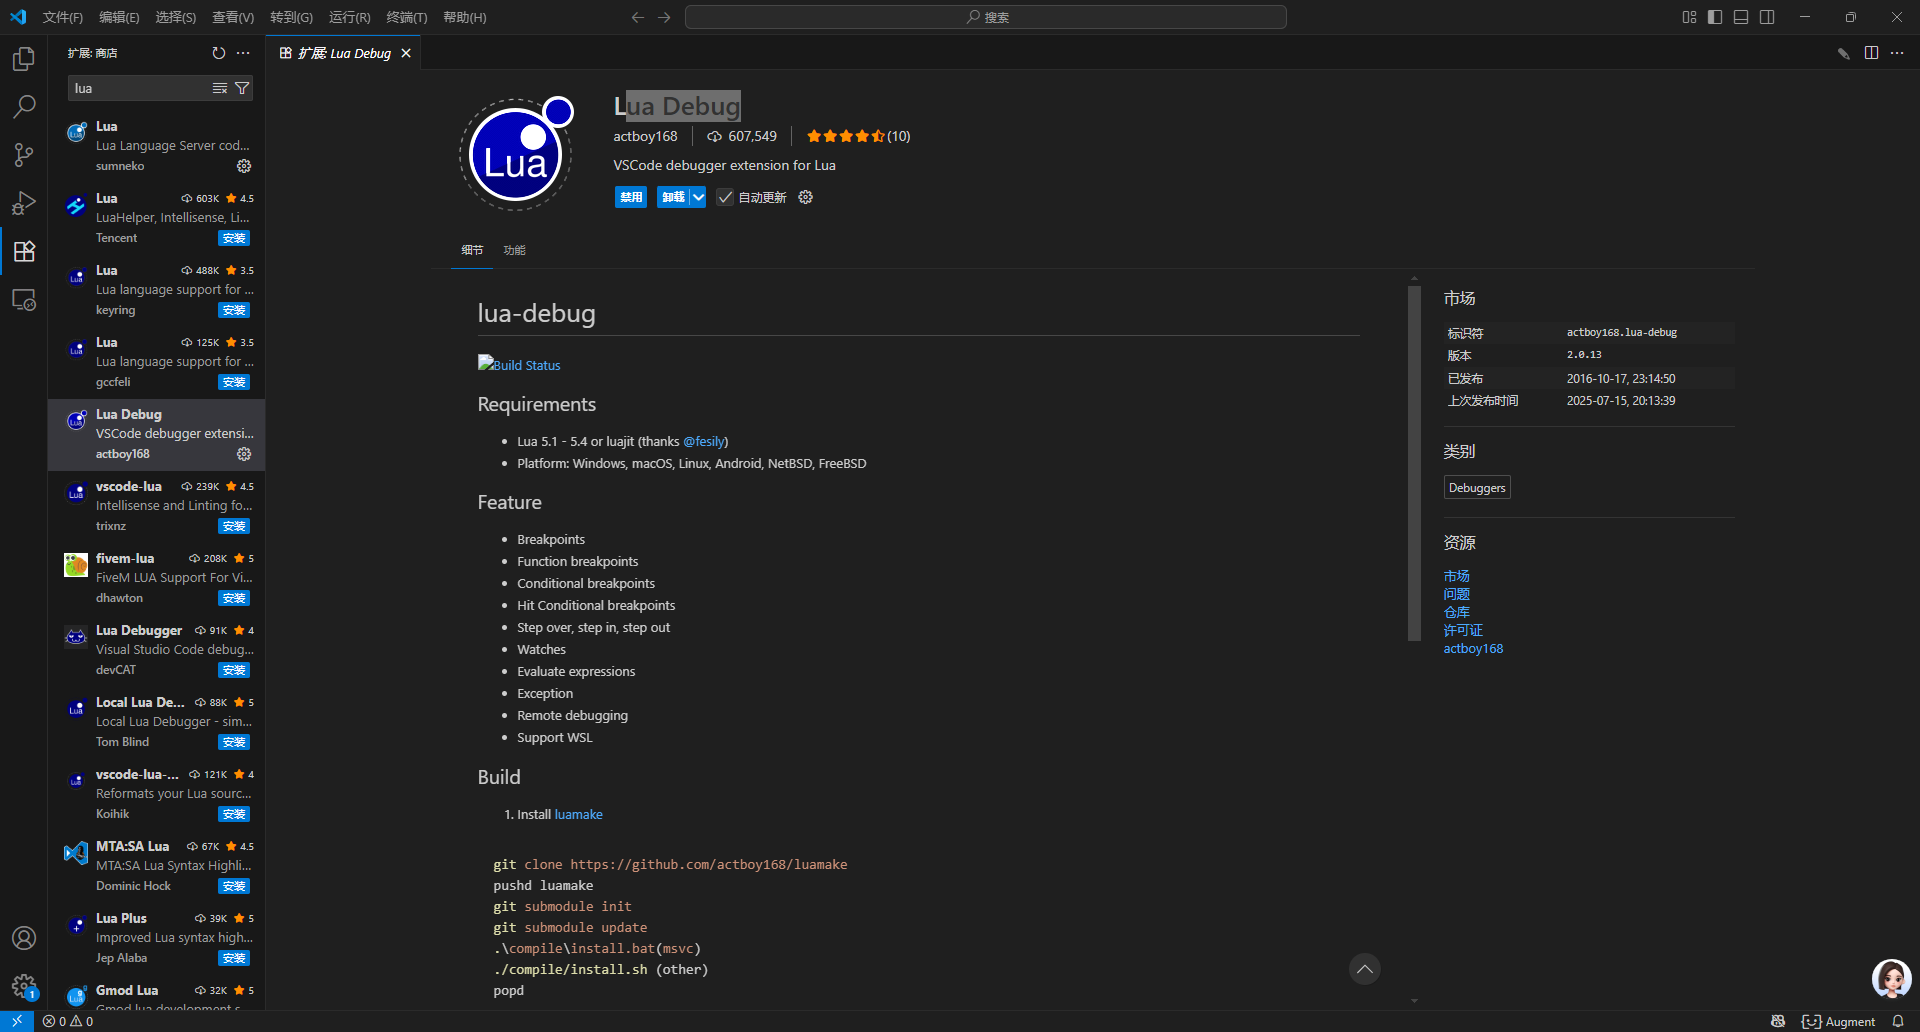Image resolution: width=1920 pixels, height=1032 pixels.
Task: Open the repository resource link
Action: tap(1456, 613)
